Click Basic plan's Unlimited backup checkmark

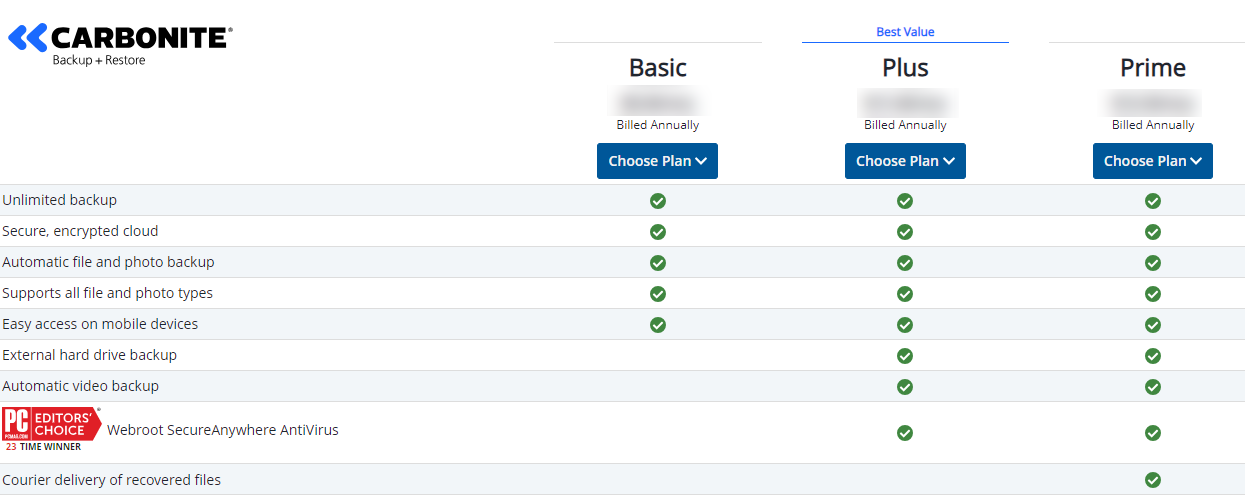click(657, 201)
